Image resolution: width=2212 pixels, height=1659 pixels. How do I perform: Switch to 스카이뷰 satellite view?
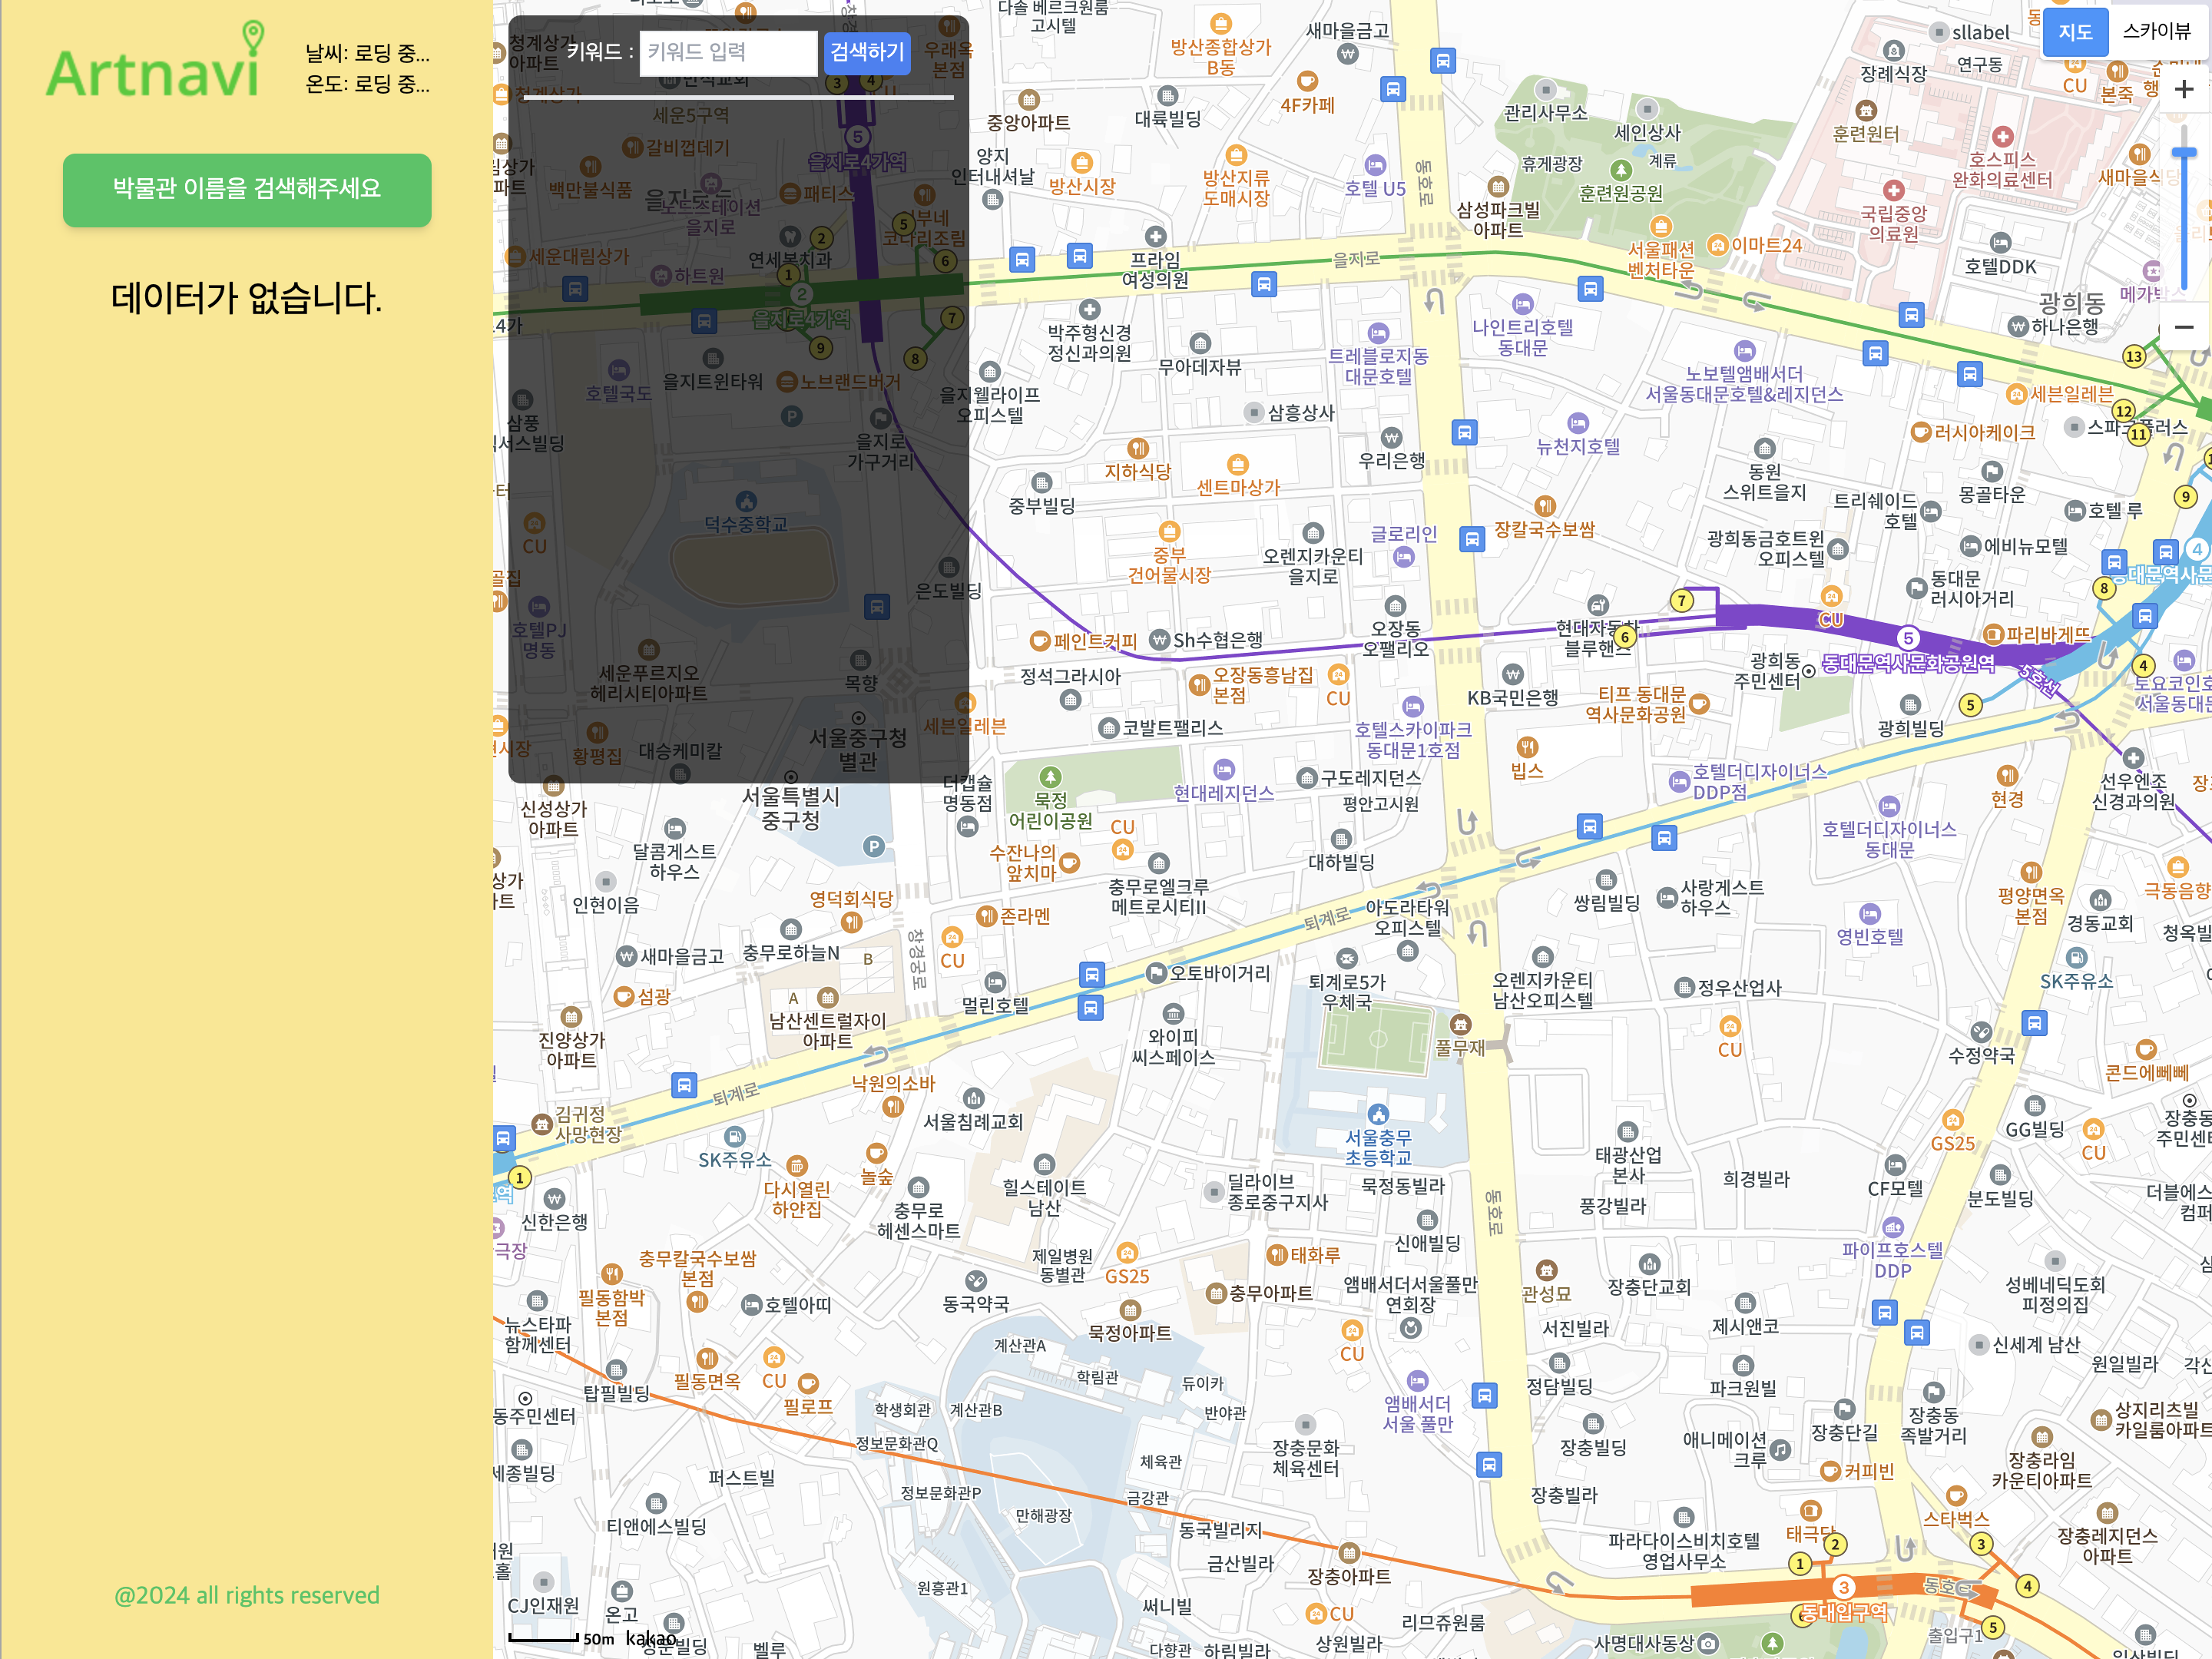[2156, 32]
